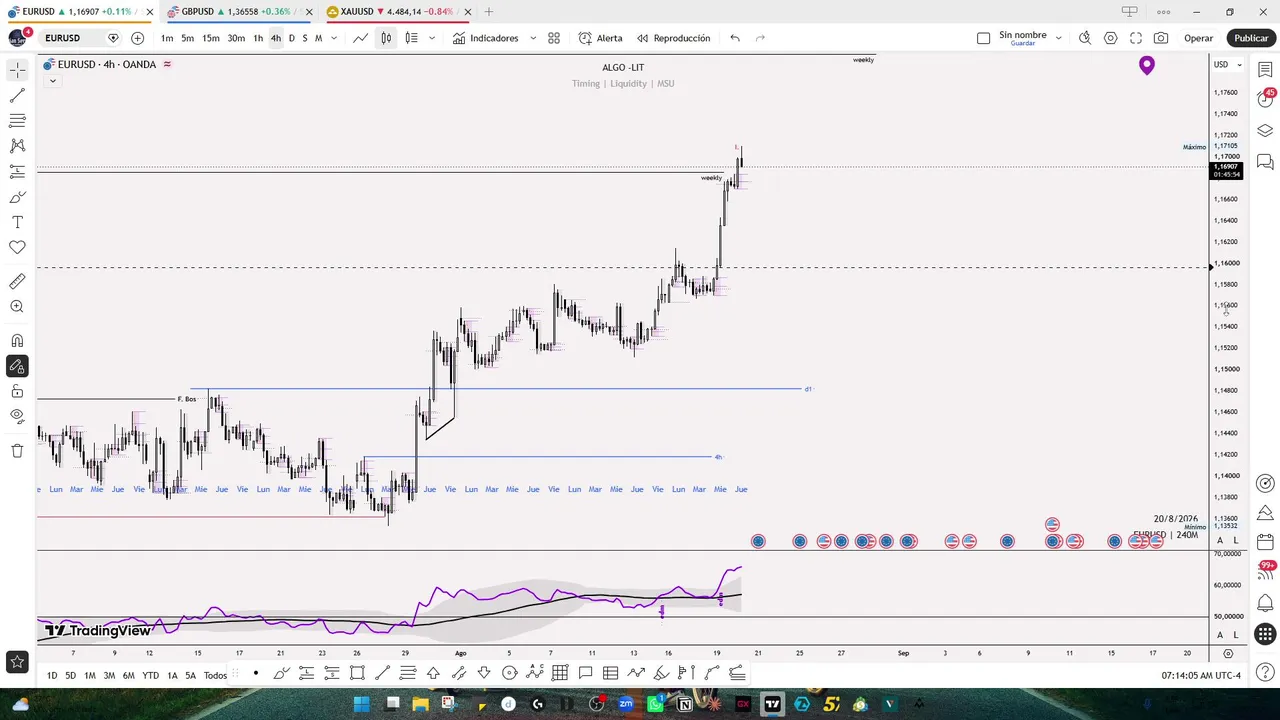Select the Todos date range
The width and height of the screenshot is (1280, 720).
(215, 676)
